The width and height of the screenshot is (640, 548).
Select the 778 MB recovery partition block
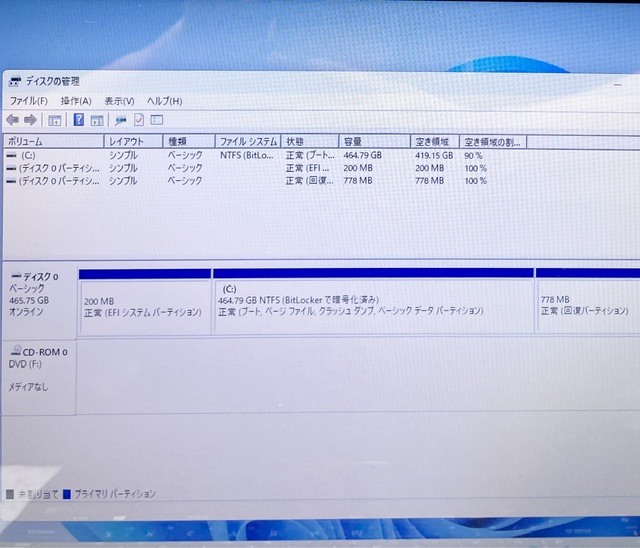coord(588,301)
